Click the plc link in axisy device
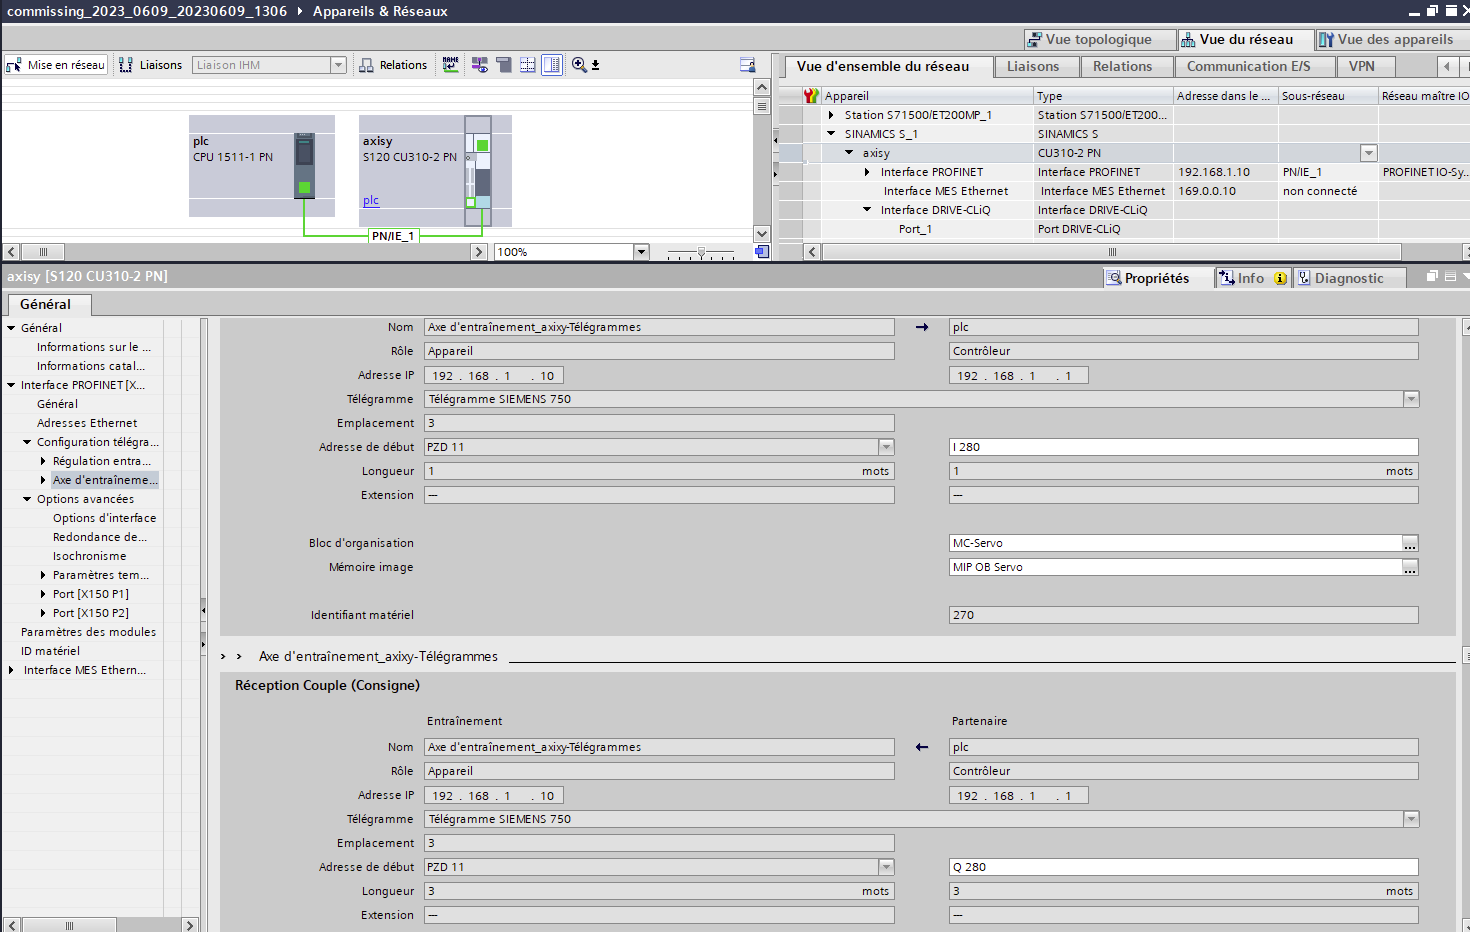Screen dimensions: 1470x932 [x=371, y=200]
